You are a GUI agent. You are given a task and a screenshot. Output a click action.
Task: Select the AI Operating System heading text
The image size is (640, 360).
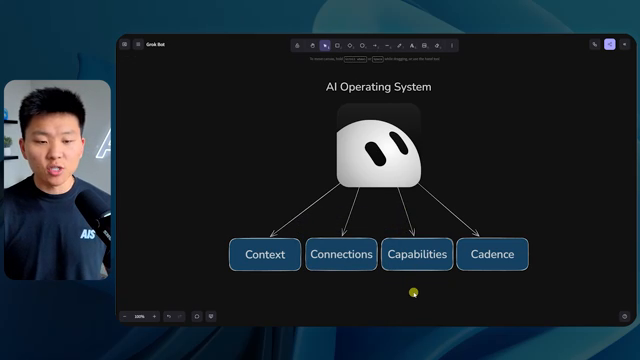pos(378,87)
